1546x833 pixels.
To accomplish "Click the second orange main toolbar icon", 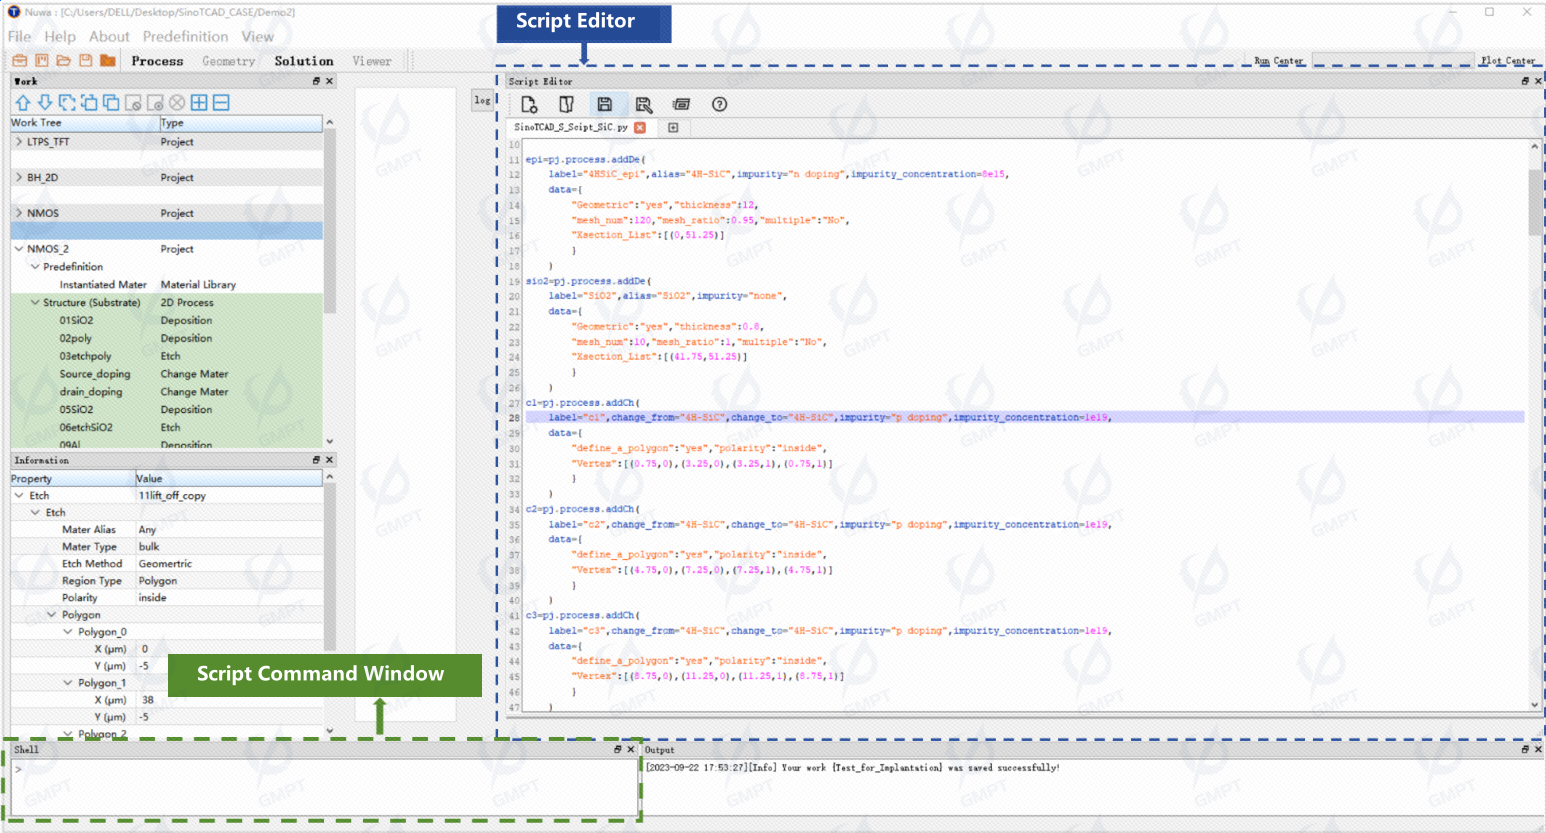I will point(42,61).
